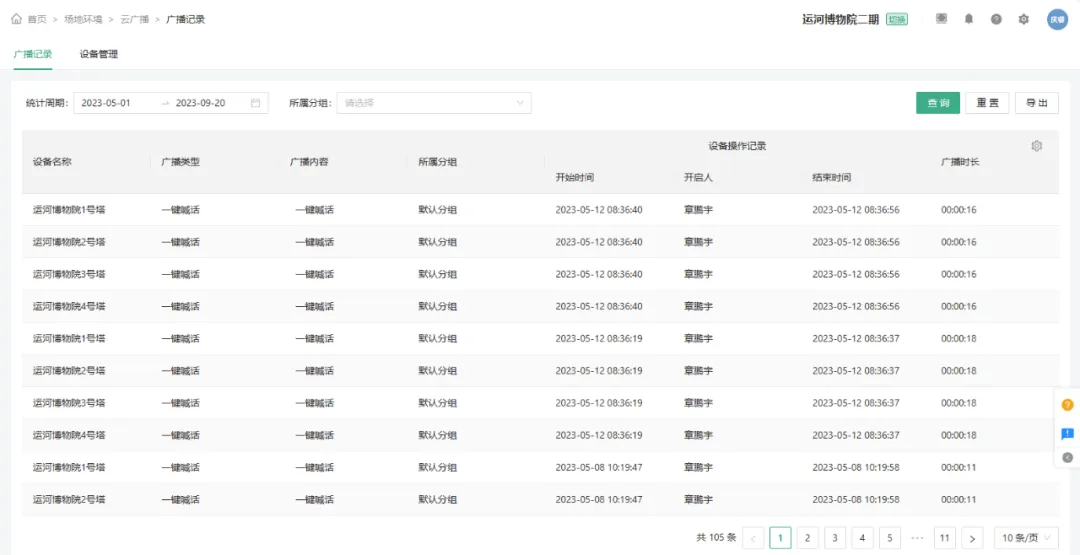Go to page 2
Screen dimensions: 1080x555
(808, 538)
